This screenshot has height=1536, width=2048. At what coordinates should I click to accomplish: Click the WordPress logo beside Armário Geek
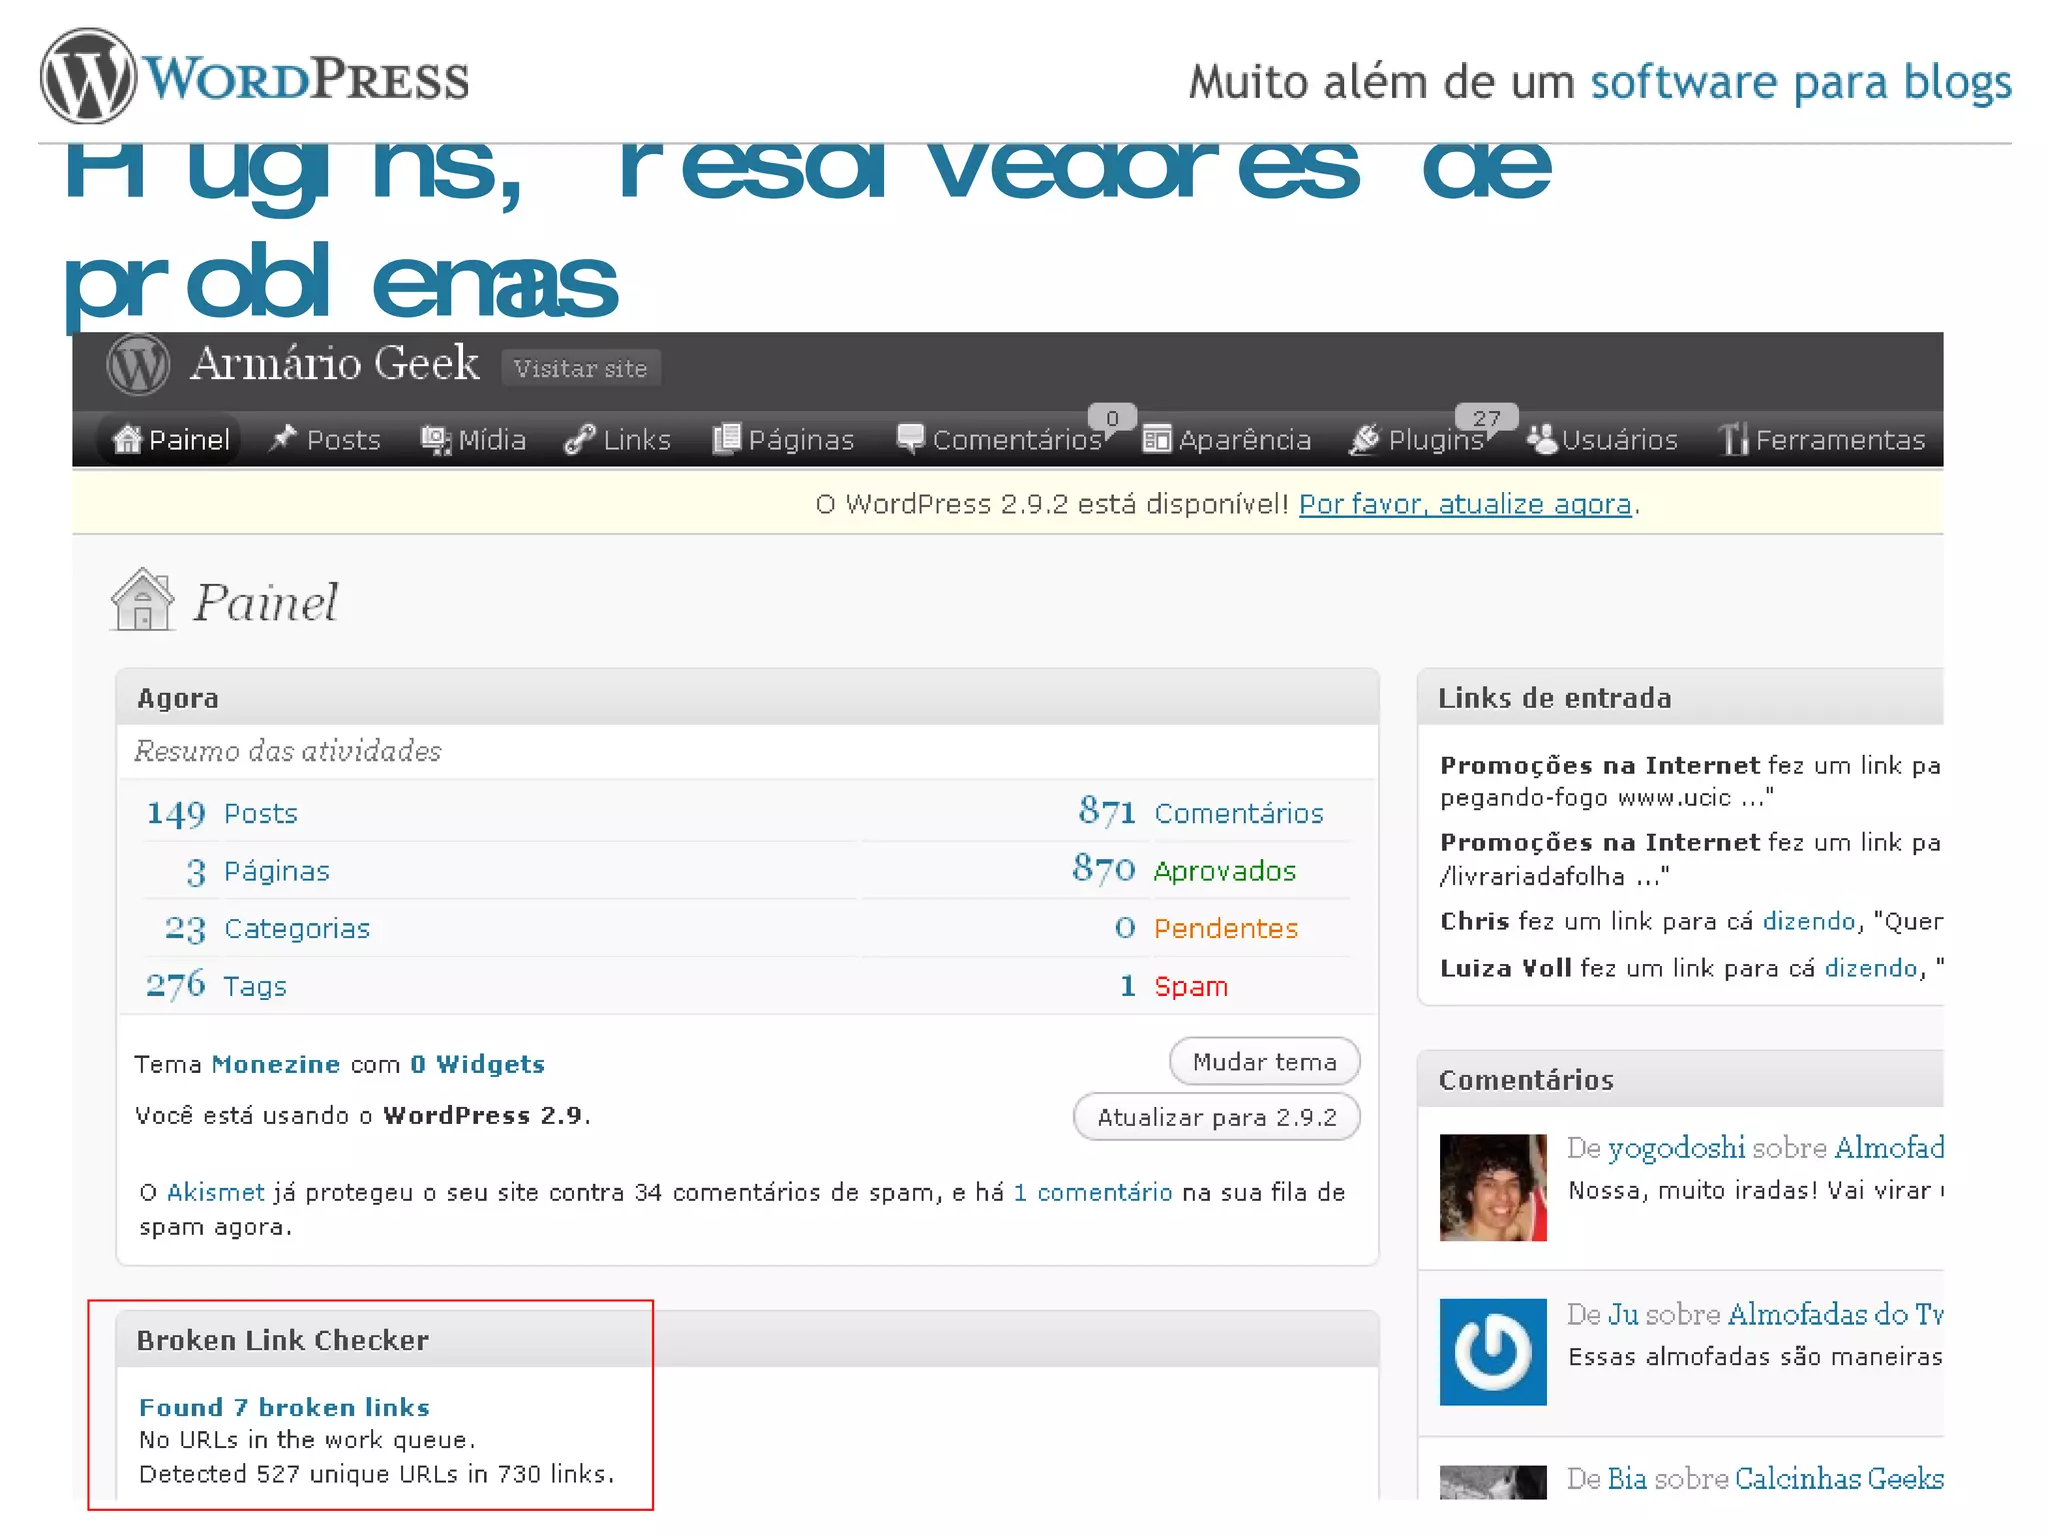tap(138, 364)
